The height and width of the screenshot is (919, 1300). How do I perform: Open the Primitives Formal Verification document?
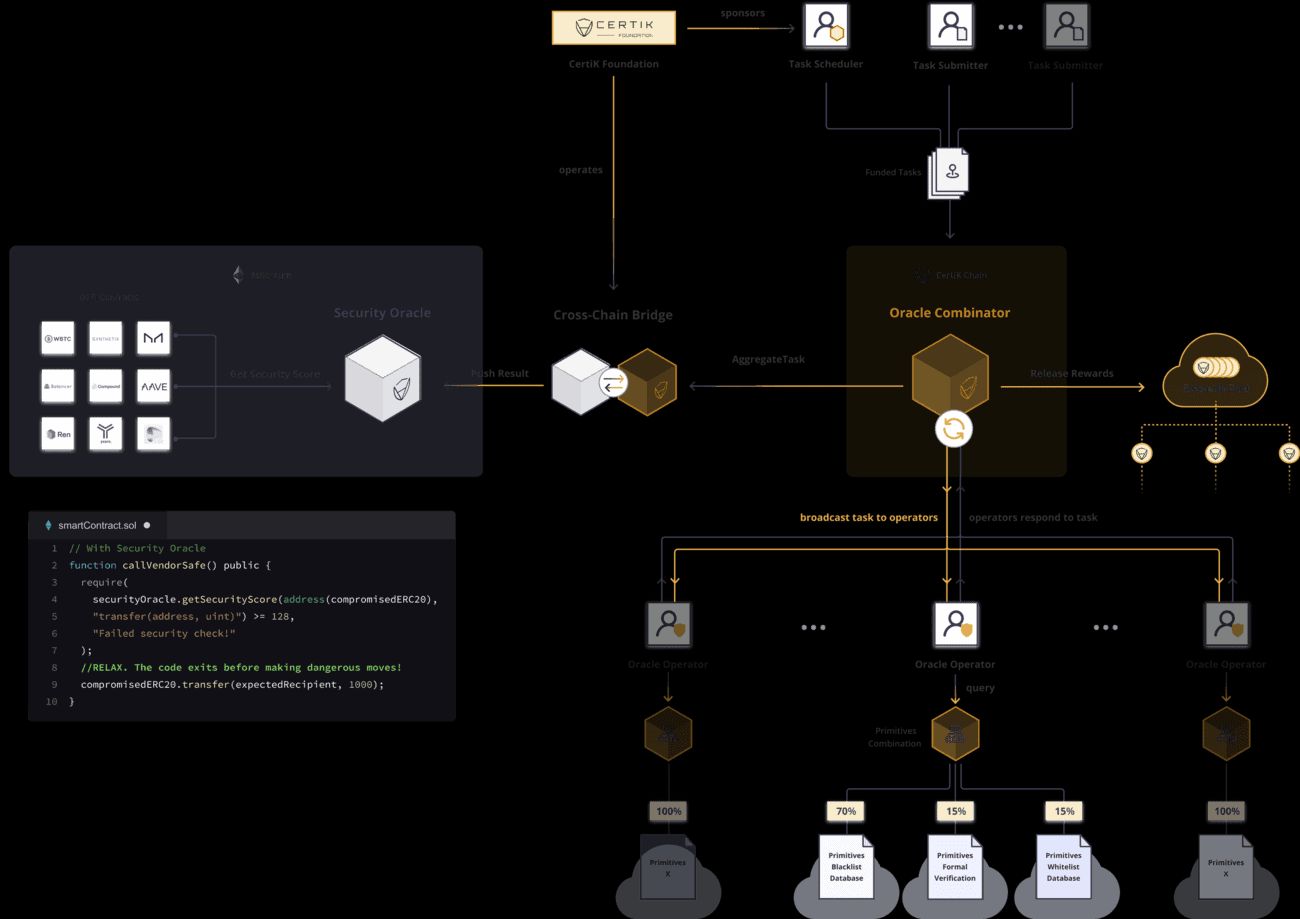[954, 867]
